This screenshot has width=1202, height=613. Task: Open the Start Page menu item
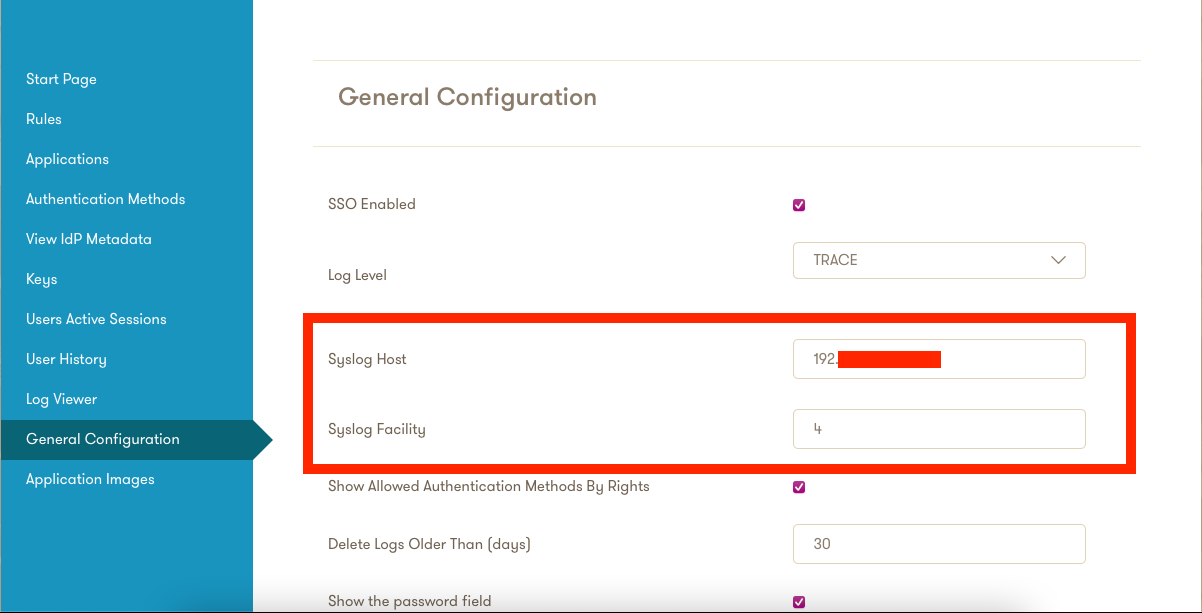tap(61, 79)
